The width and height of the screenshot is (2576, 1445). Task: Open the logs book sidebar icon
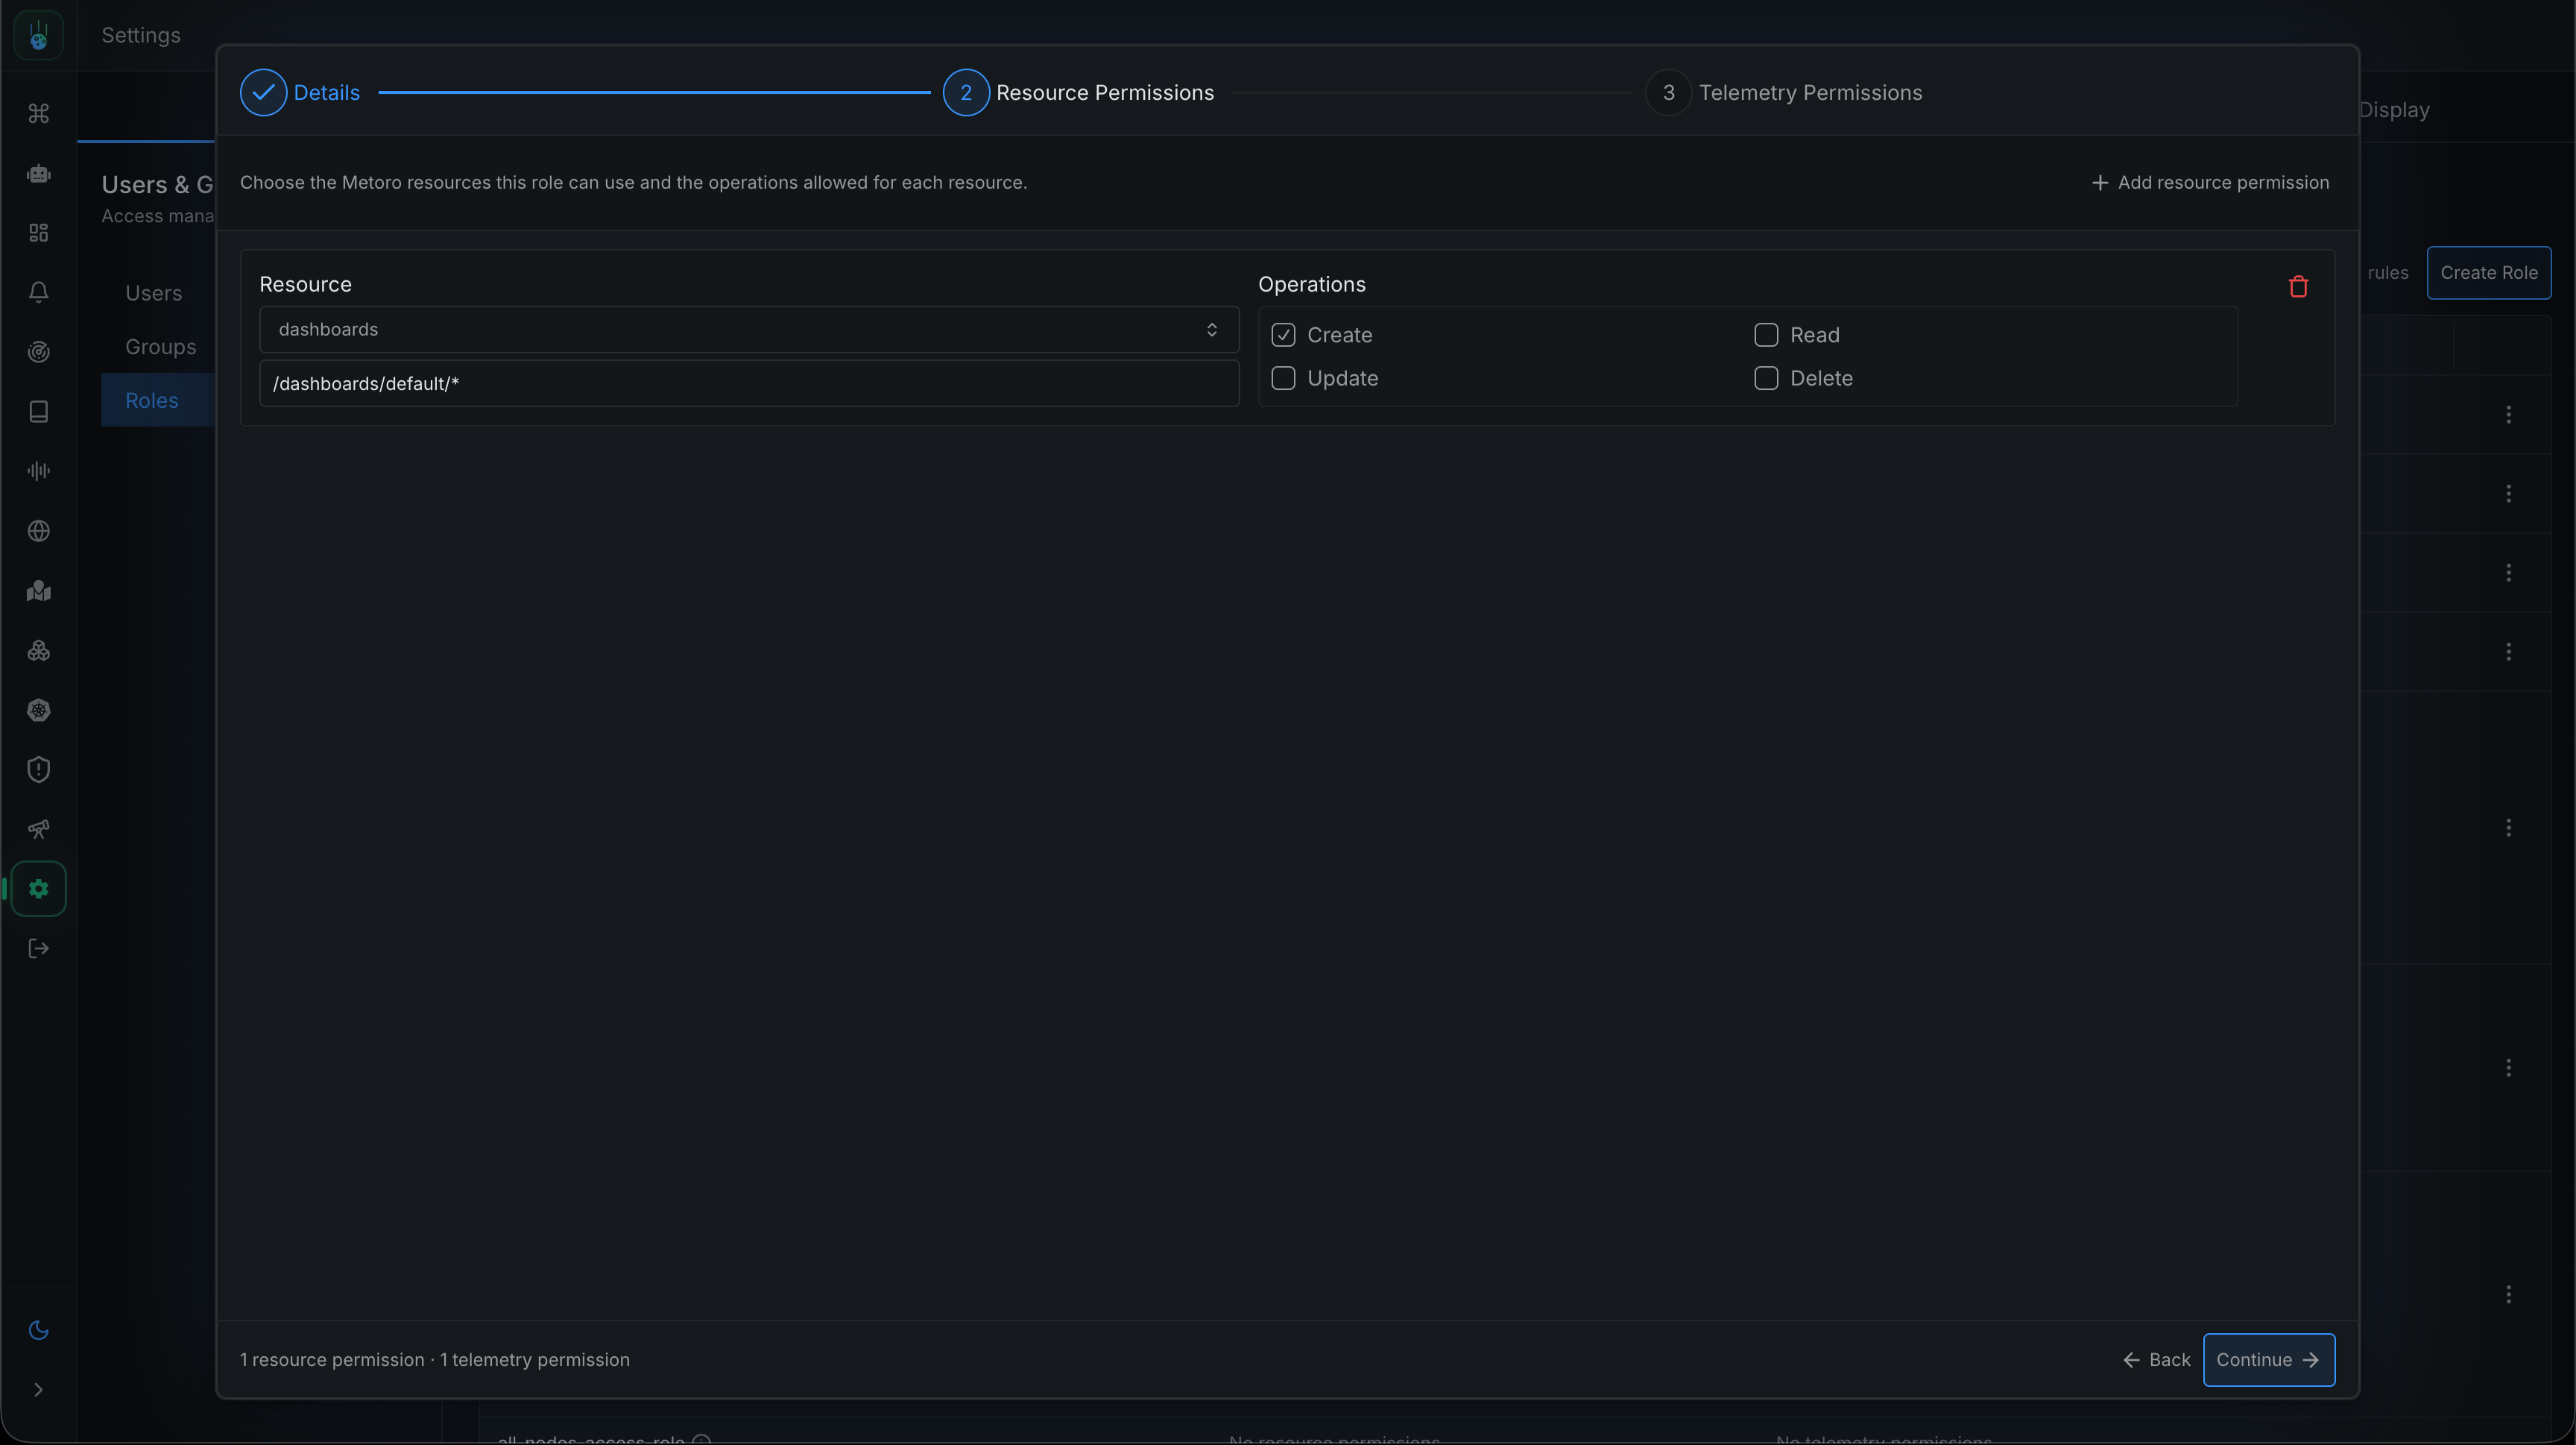(x=38, y=411)
